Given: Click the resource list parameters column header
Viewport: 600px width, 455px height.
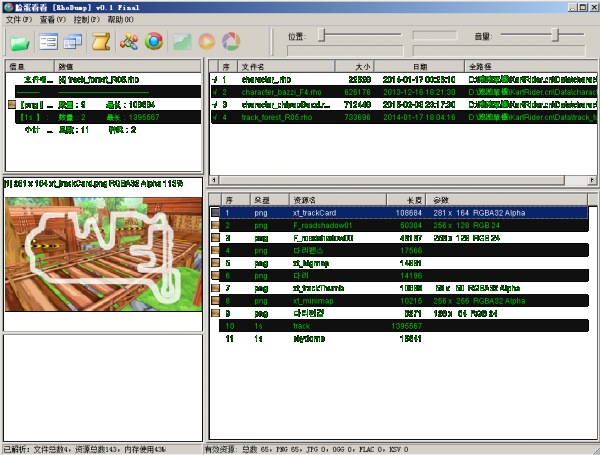Looking at the screenshot, I should 507,200.
